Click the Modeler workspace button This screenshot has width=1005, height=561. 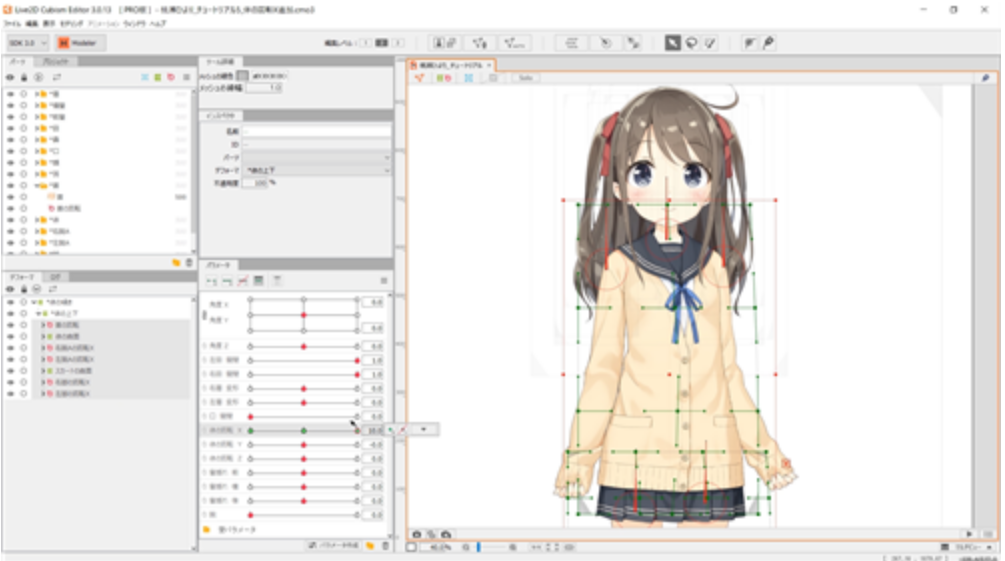click(x=79, y=43)
